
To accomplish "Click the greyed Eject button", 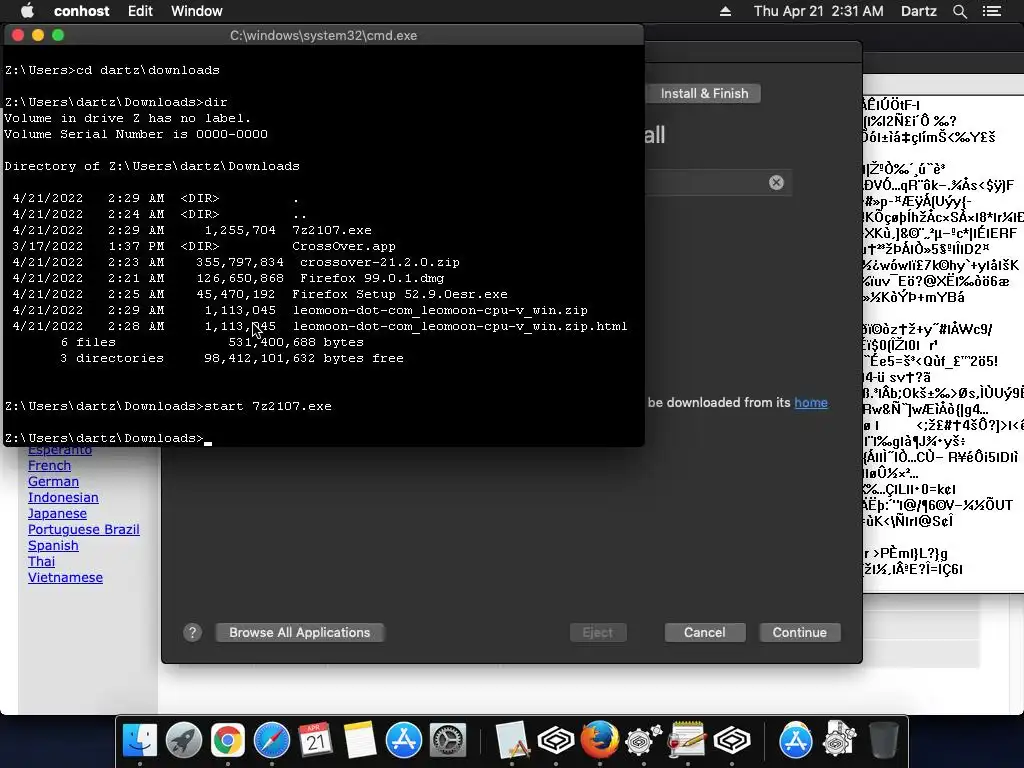I will (598, 632).
